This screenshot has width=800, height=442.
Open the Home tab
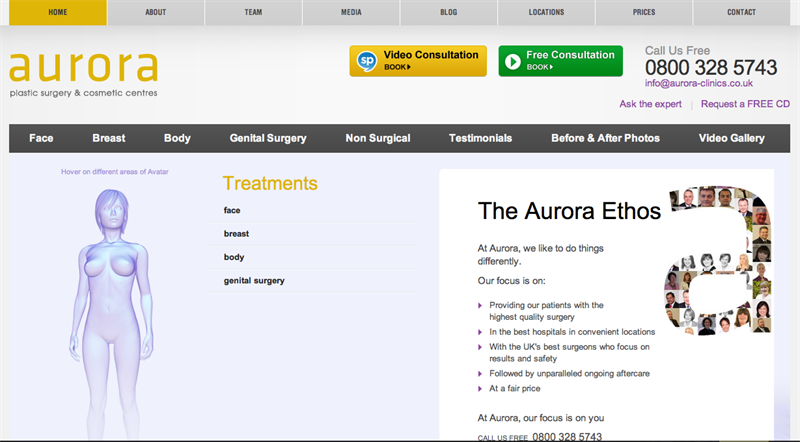coord(58,12)
